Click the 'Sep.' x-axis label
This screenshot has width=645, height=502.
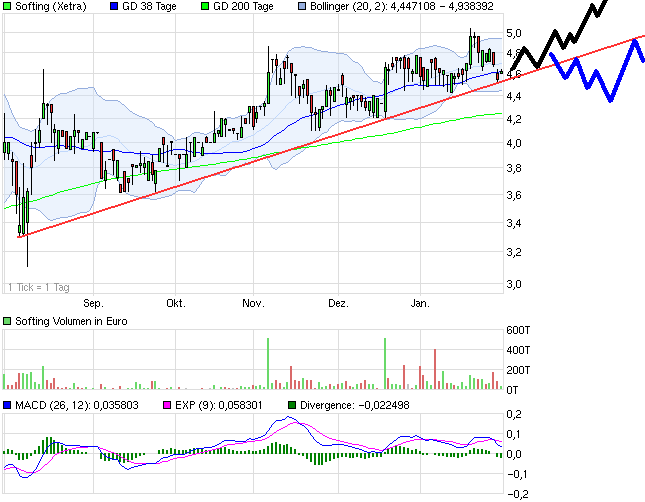(93, 304)
